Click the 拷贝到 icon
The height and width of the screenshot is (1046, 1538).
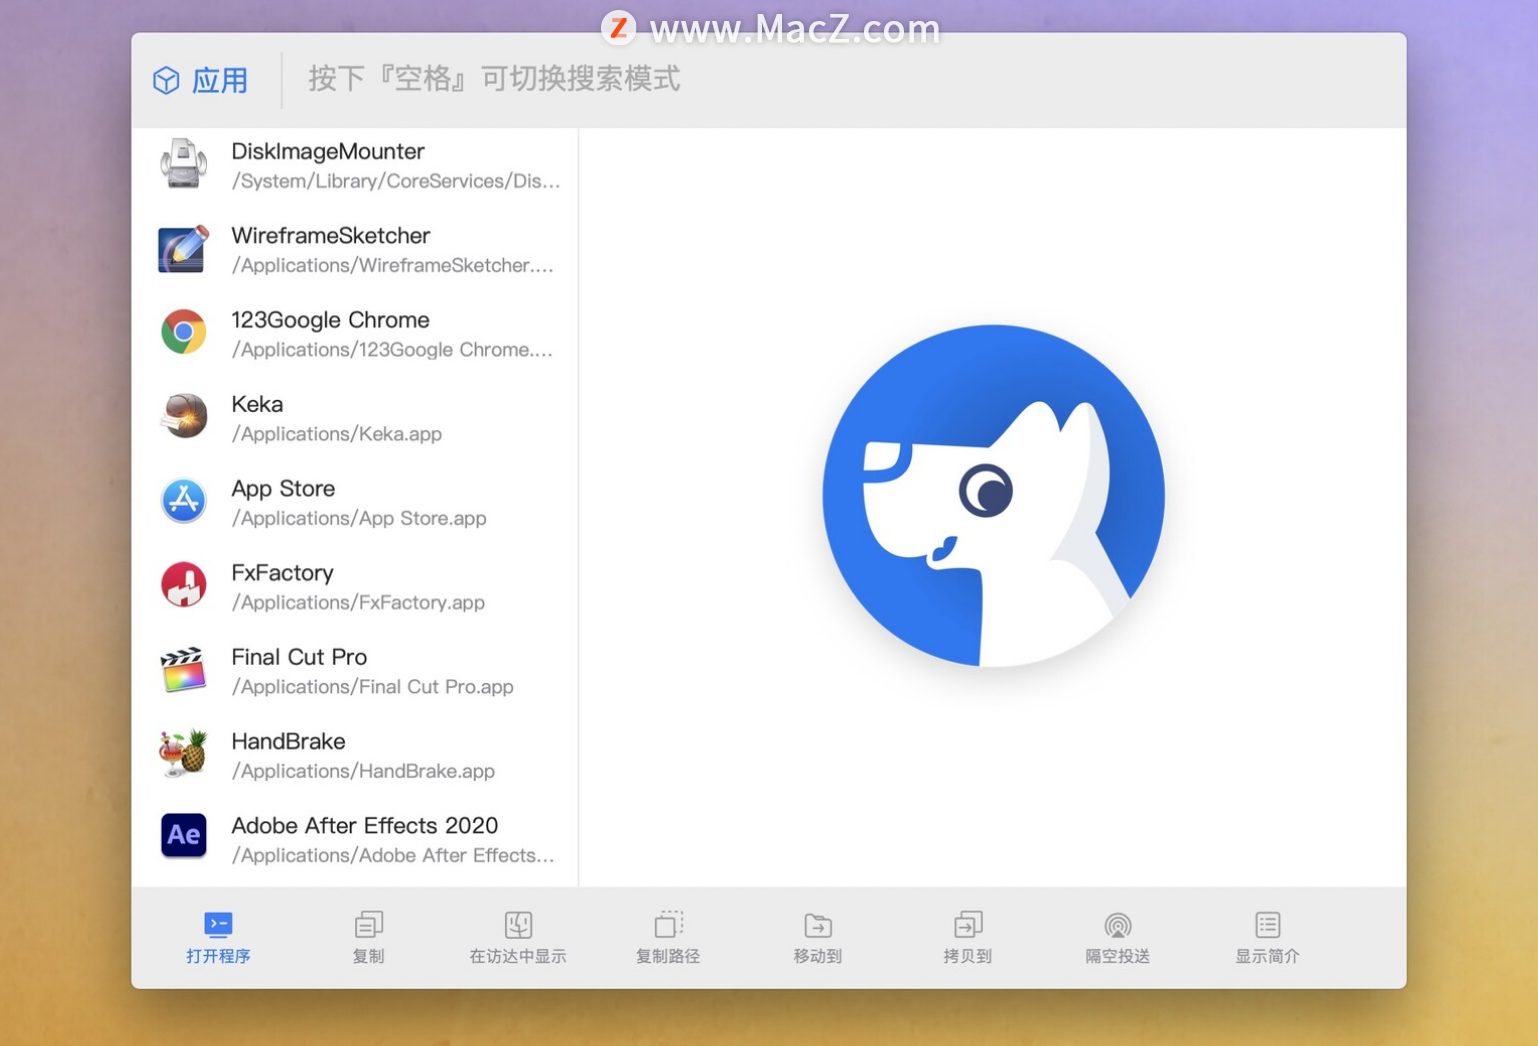[x=968, y=924]
